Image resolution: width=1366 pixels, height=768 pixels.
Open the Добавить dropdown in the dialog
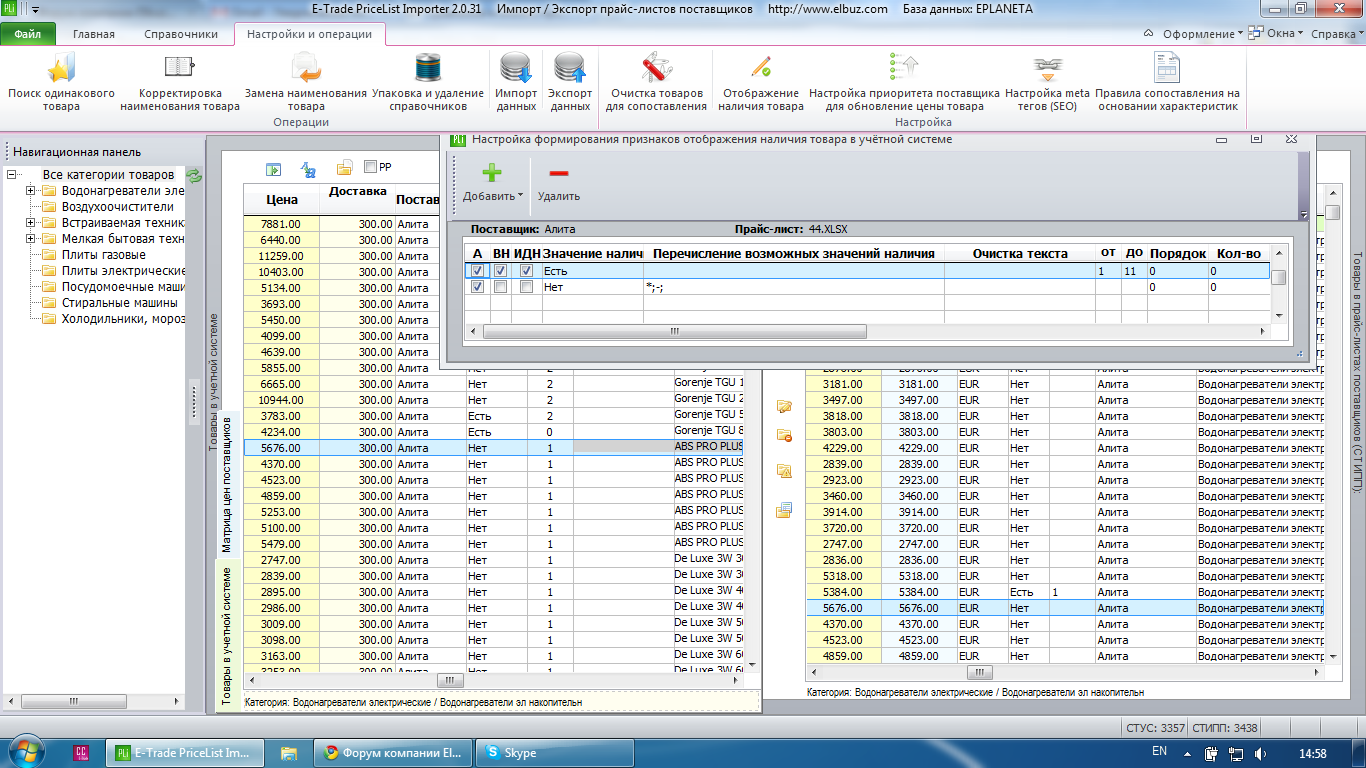tap(492, 182)
